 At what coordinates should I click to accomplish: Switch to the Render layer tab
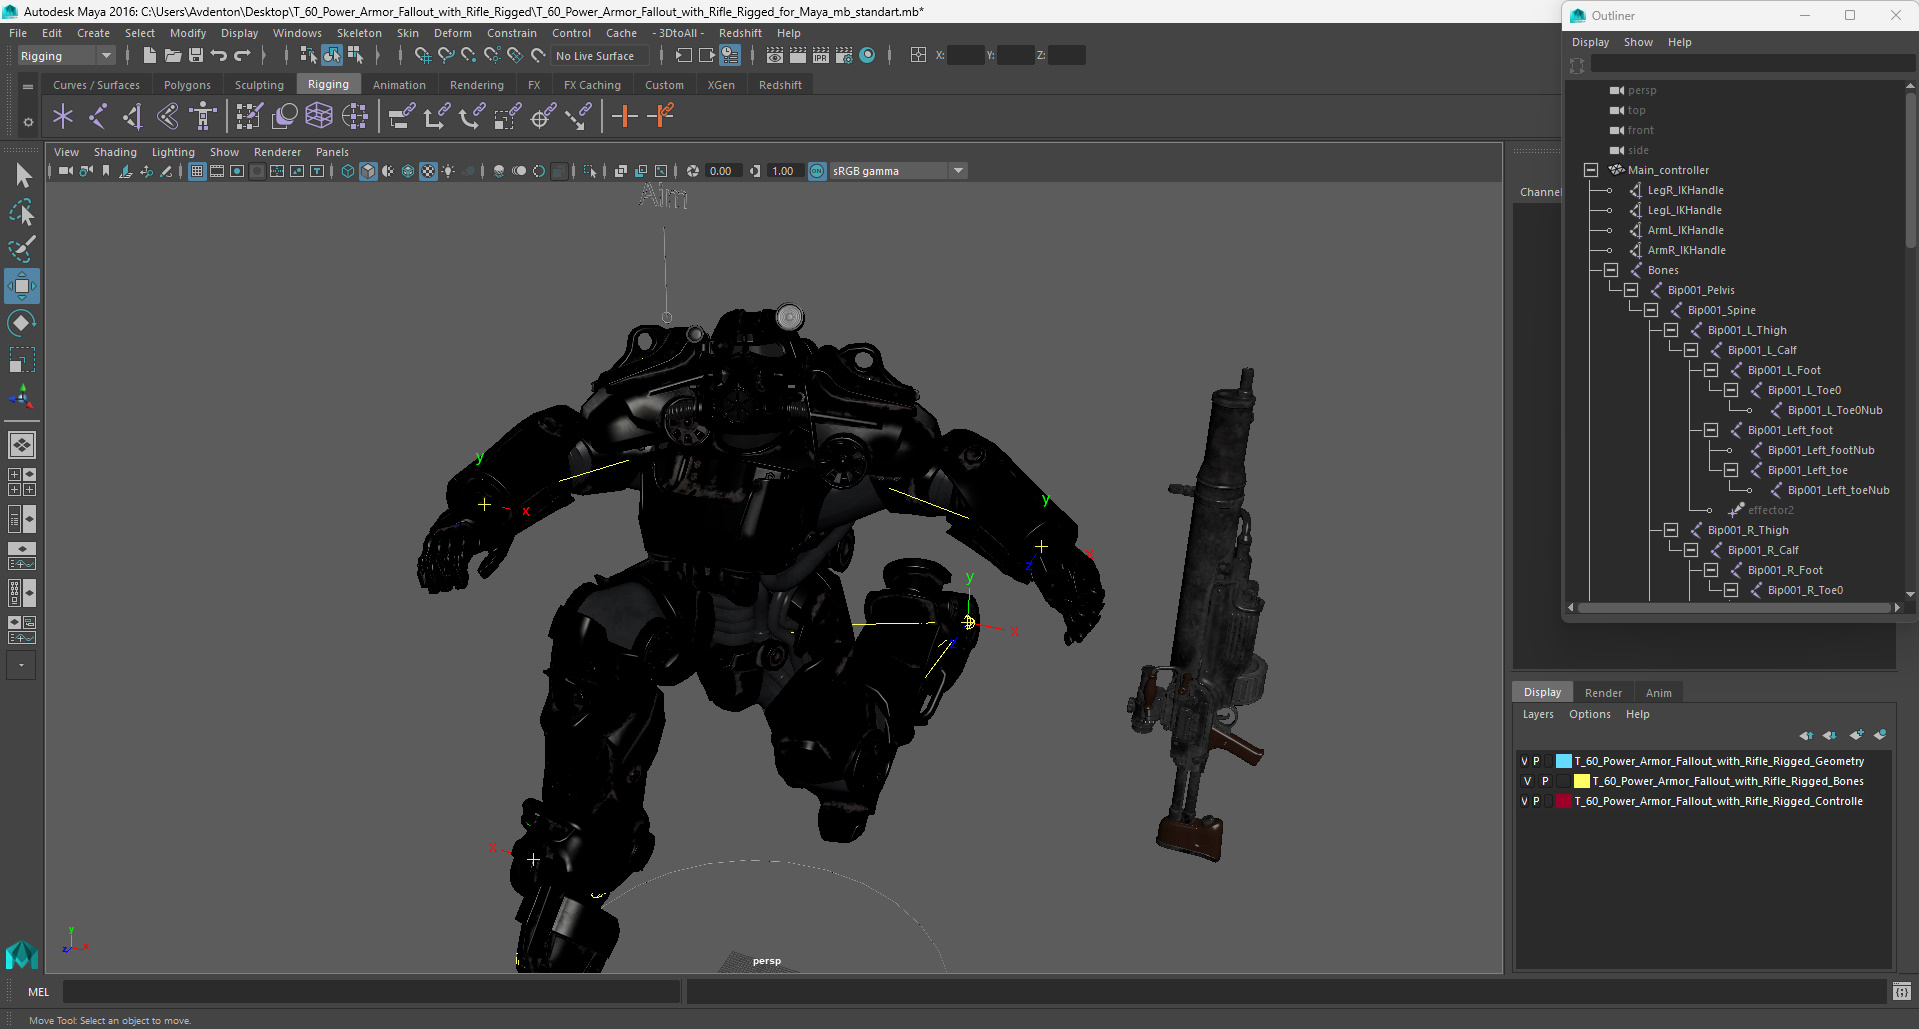click(x=1603, y=693)
